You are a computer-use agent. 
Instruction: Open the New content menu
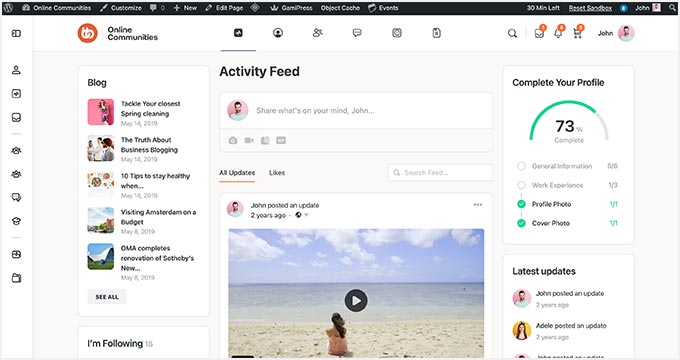click(185, 8)
